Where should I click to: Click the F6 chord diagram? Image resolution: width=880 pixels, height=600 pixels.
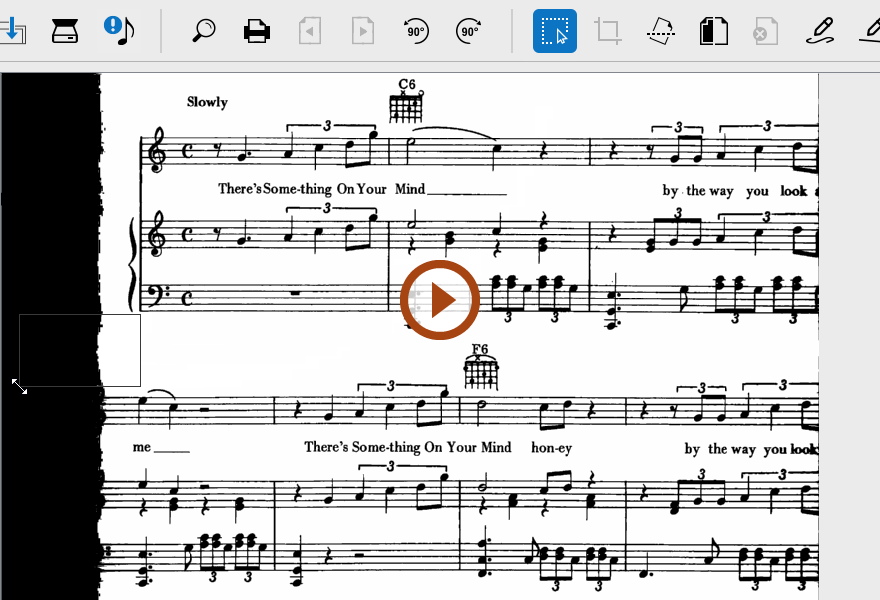[480, 372]
